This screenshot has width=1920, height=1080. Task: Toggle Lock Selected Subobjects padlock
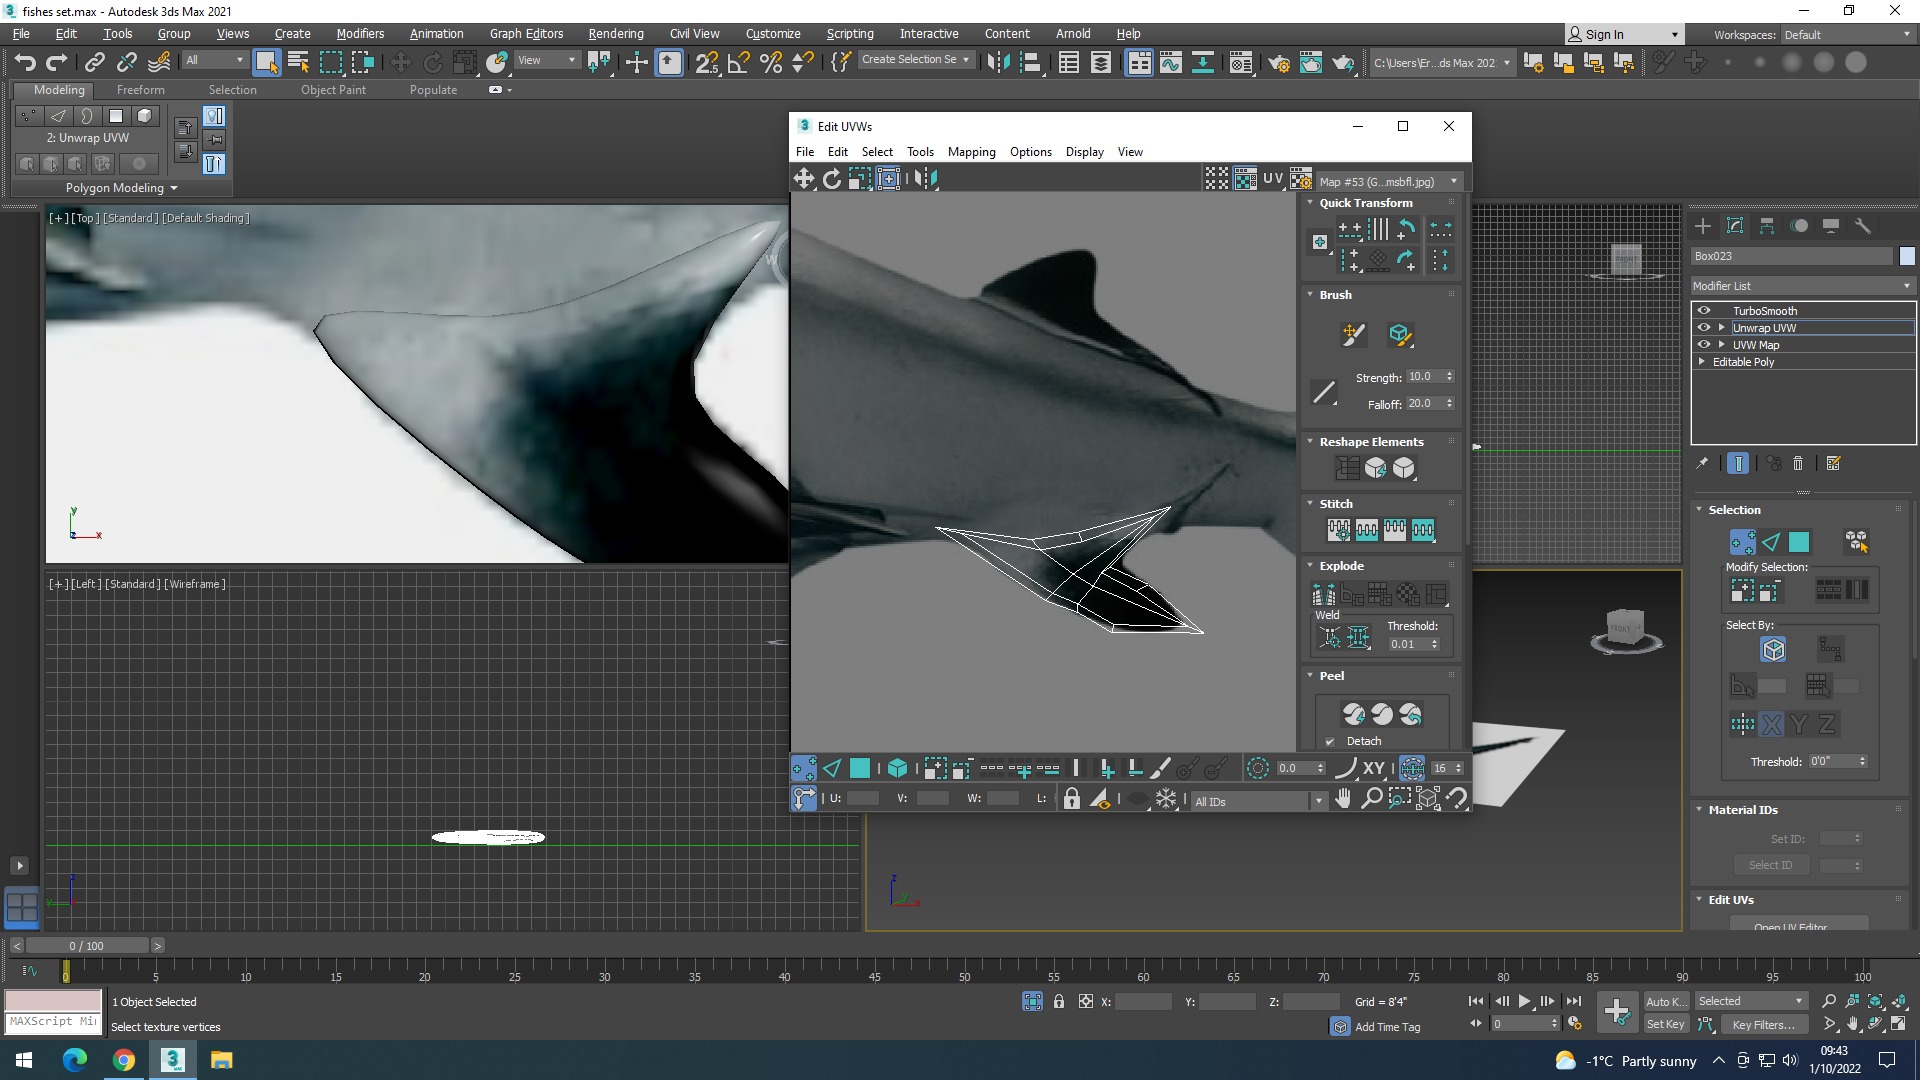point(1072,799)
